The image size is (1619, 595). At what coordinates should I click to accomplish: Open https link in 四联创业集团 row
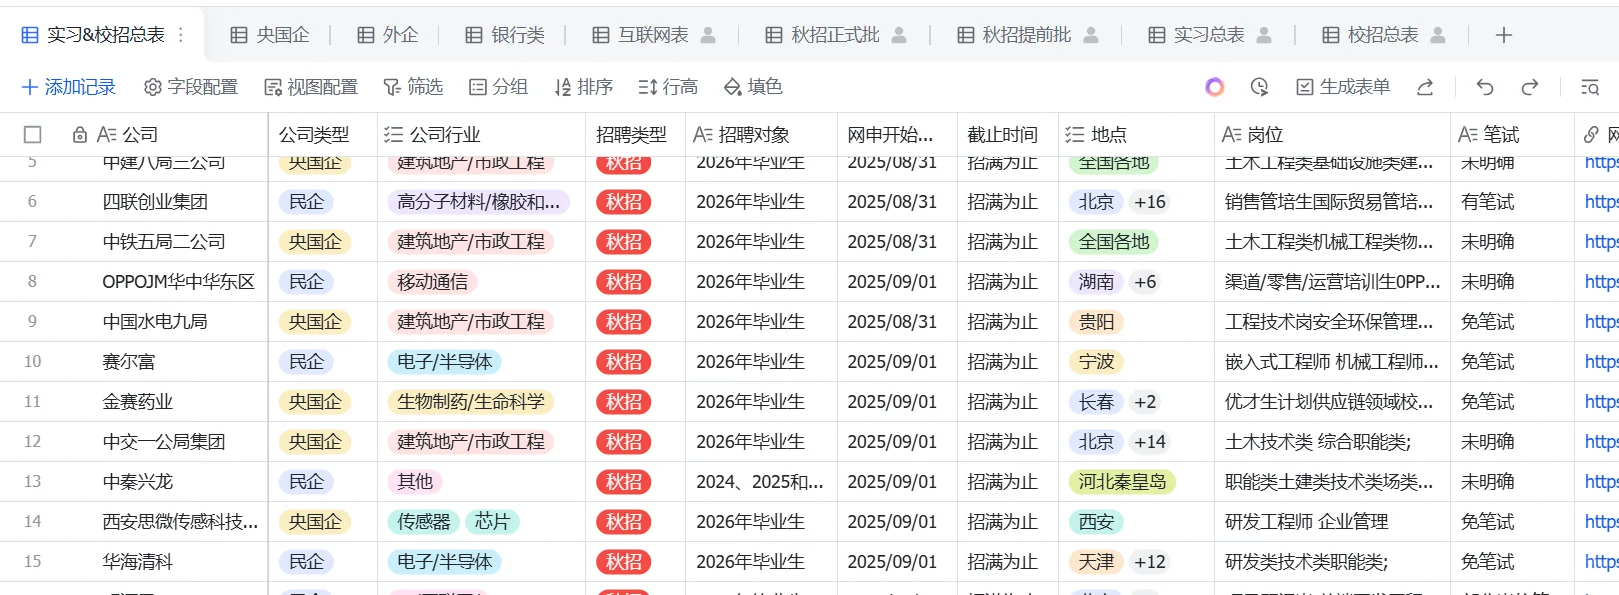(1601, 202)
